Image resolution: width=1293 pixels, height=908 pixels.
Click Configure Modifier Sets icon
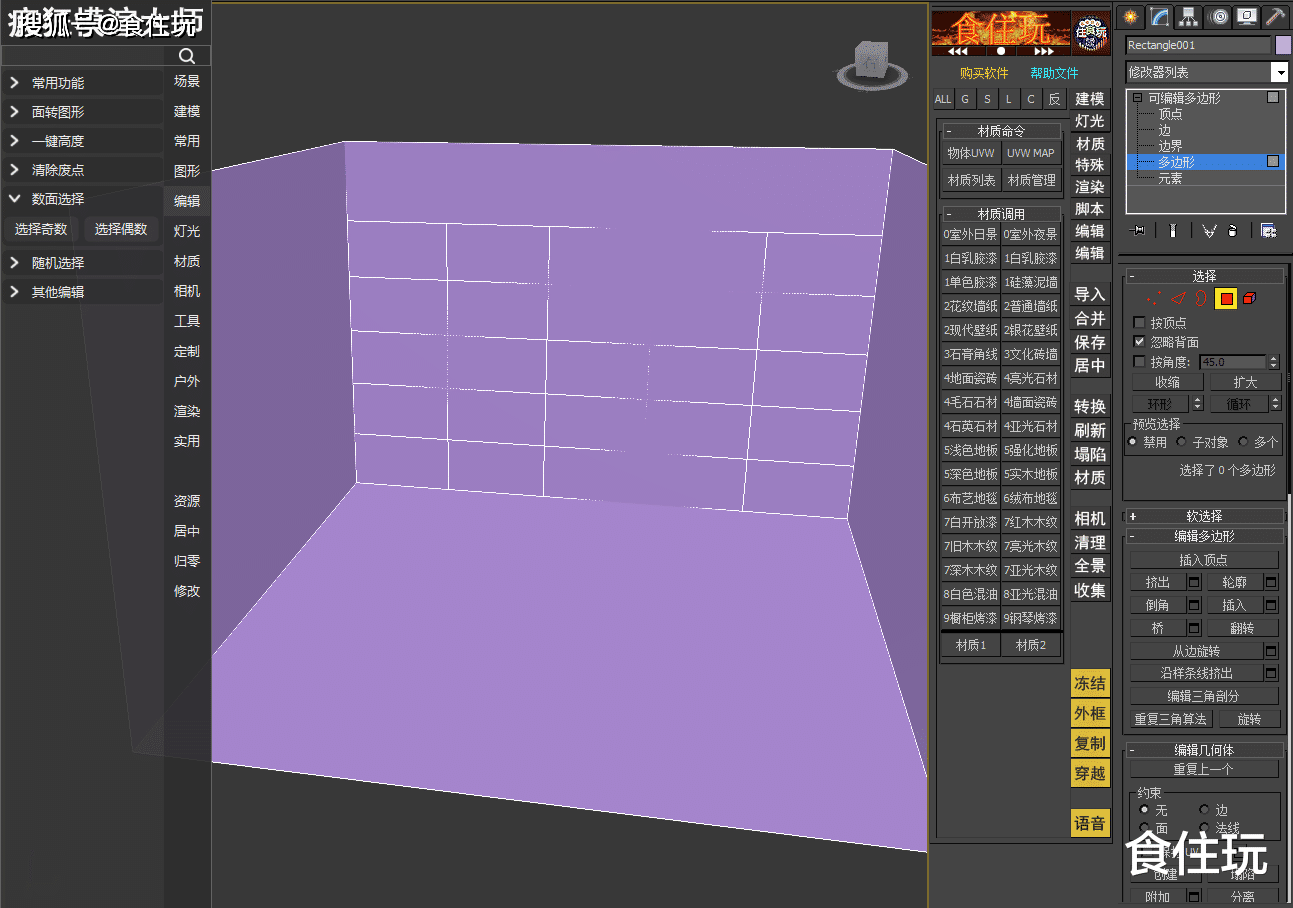pyautogui.click(x=1268, y=230)
